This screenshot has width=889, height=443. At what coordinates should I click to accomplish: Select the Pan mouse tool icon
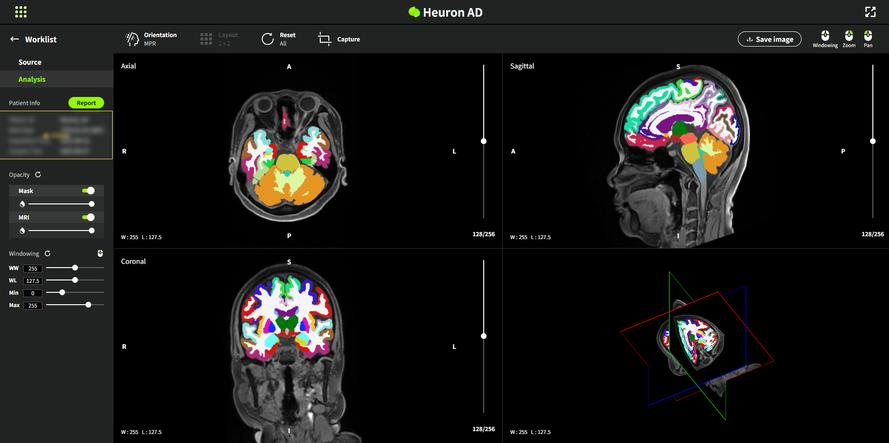[x=867, y=35]
